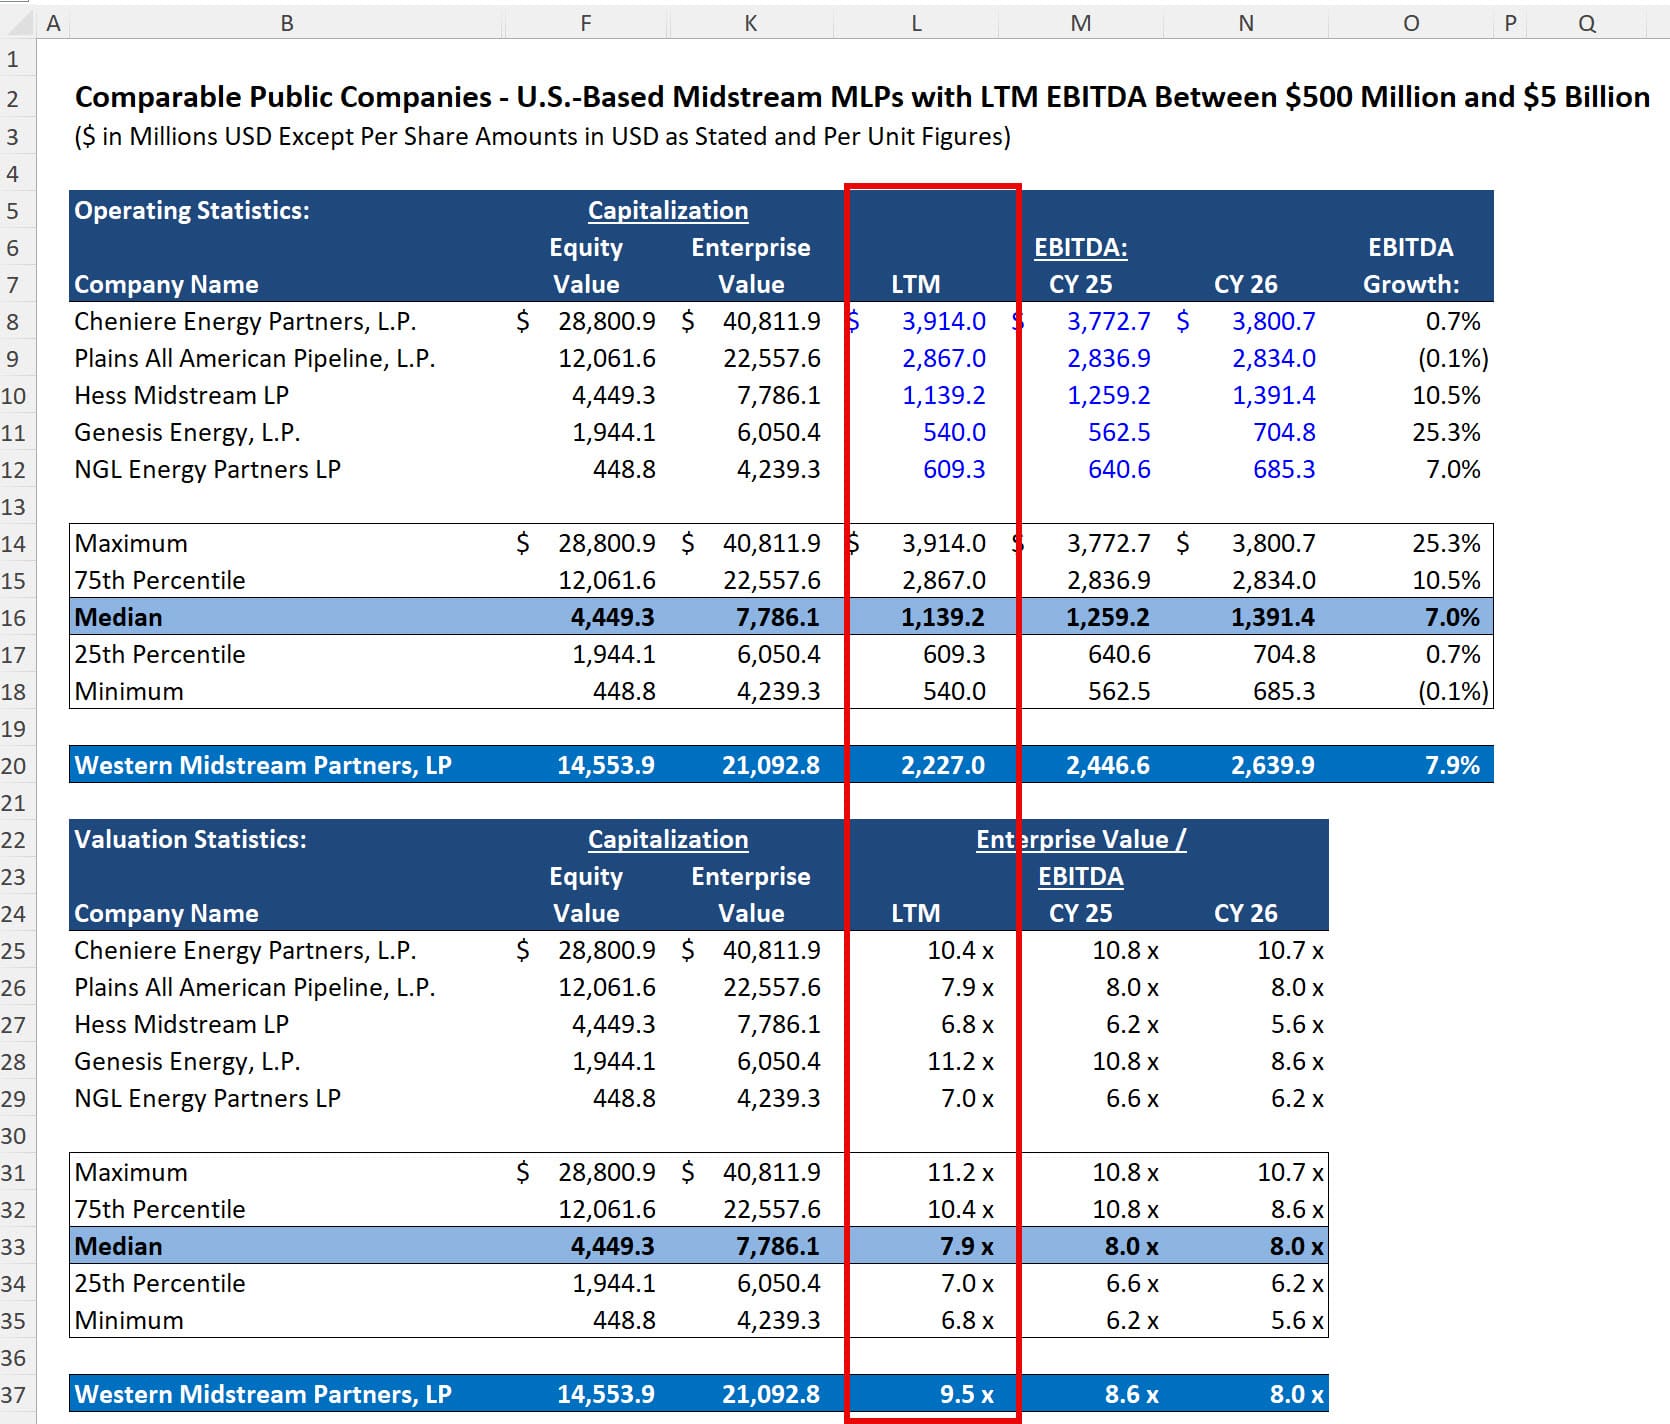This screenshot has width=1670, height=1424.
Task: Select column header B
Action: (287, 22)
